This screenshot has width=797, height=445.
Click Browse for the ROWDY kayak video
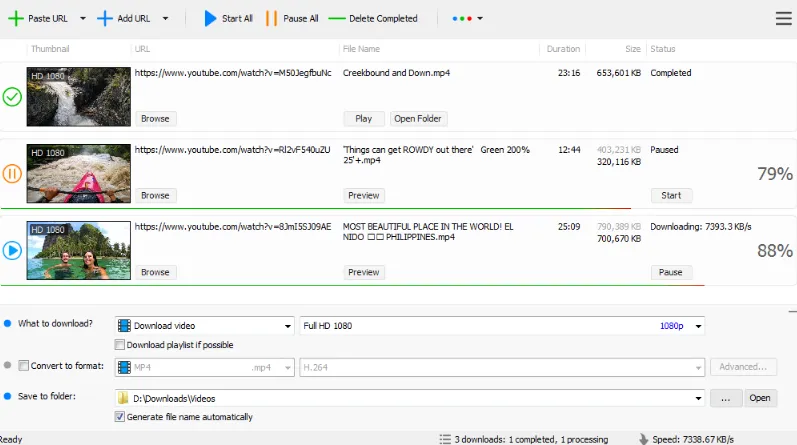[156, 195]
